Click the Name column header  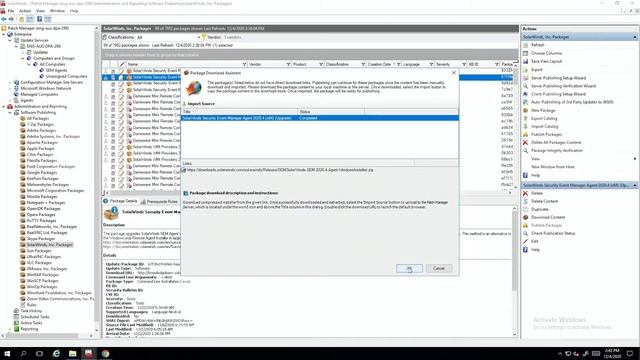pyautogui.click(x=187, y=64)
